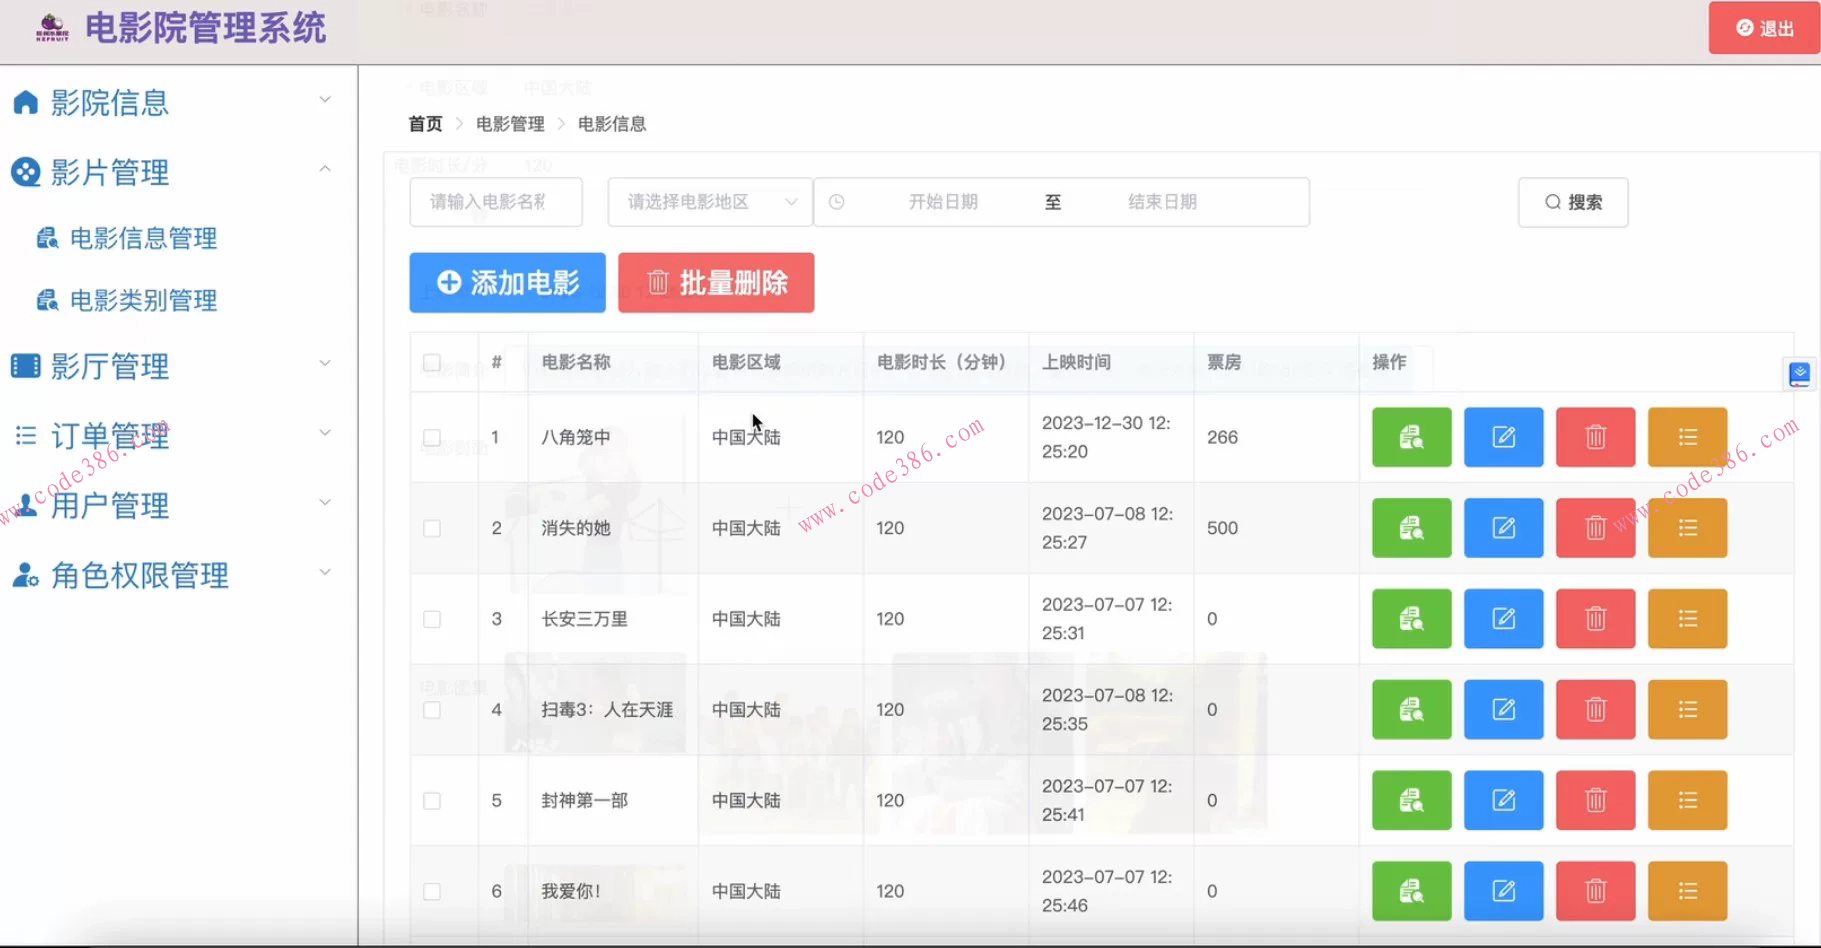Image resolution: width=1821 pixels, height=948 pixels.
Task: Expand the 影院信息 sidebar menu
Action: tap(324, 99)
